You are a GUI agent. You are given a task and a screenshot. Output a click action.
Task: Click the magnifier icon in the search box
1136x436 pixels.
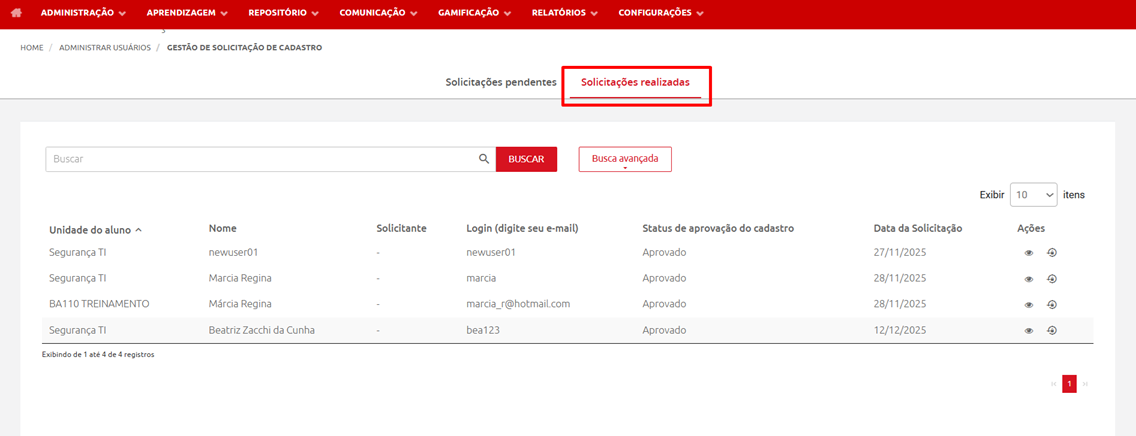[484, 159]
